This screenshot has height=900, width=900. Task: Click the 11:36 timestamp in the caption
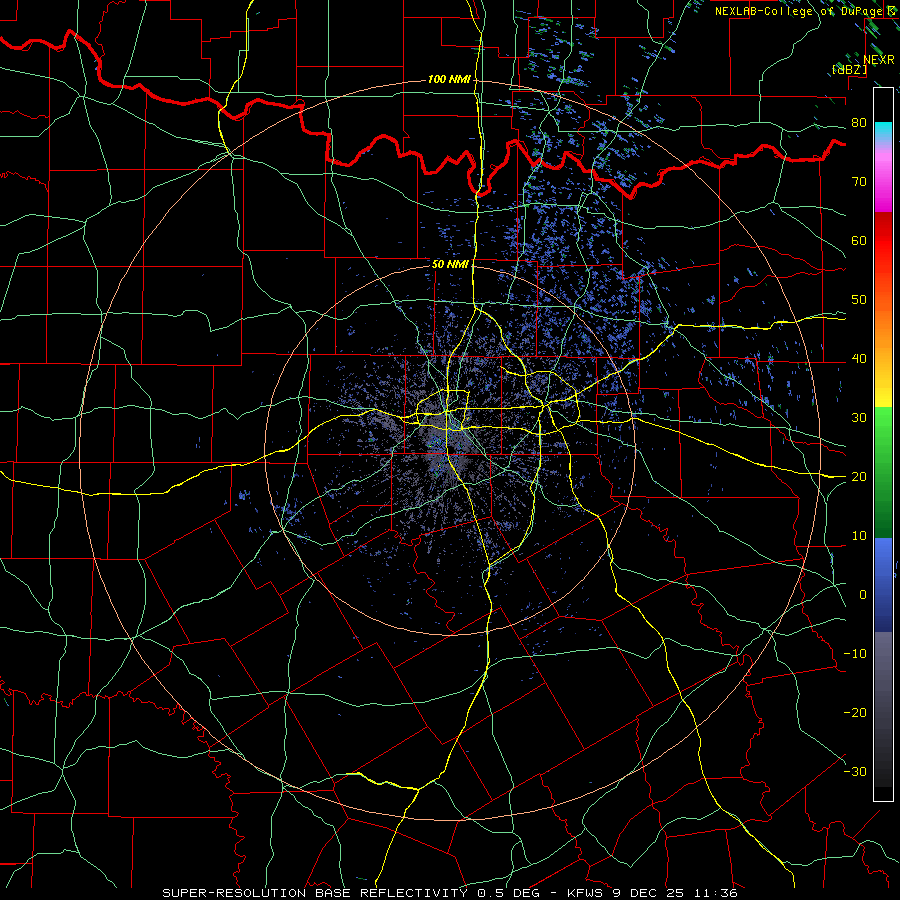716,893
